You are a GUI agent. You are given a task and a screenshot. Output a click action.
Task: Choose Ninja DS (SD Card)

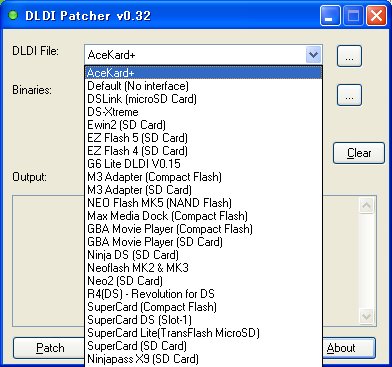(203, 255)
